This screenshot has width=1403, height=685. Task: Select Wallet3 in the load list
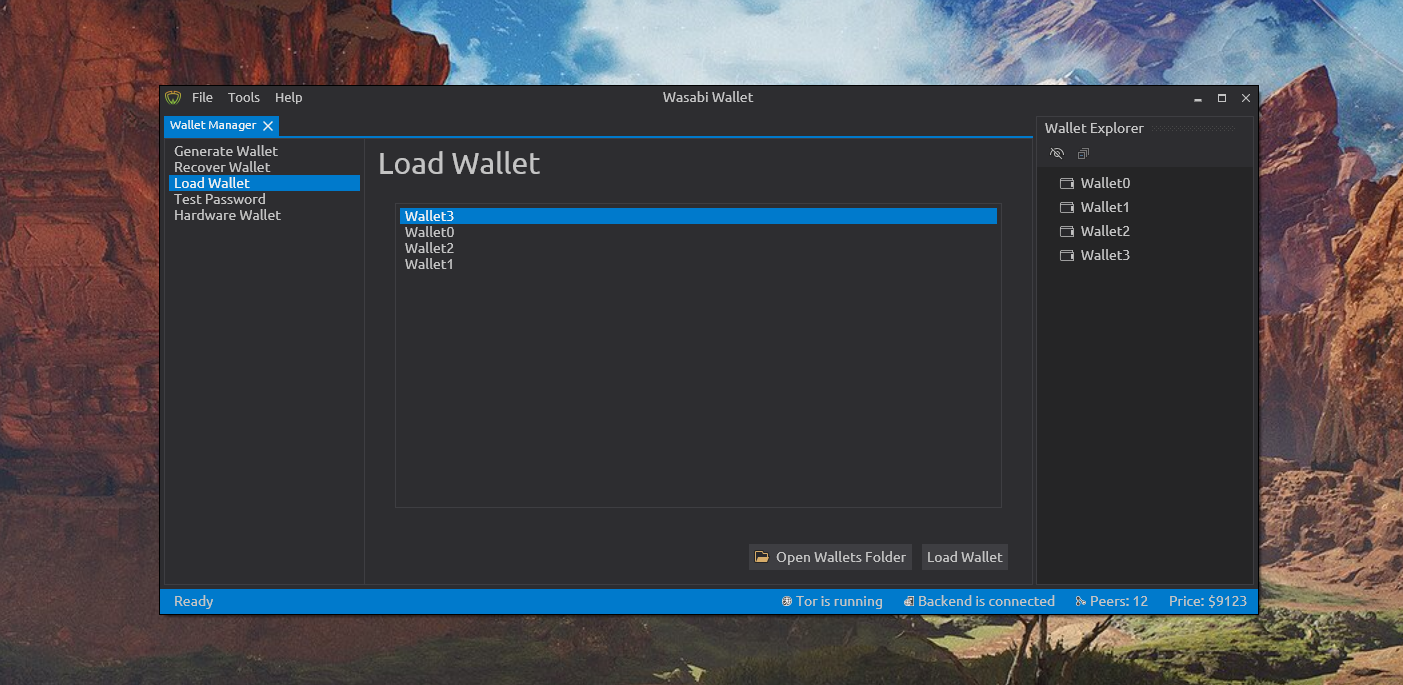click(x=698, y=216)
